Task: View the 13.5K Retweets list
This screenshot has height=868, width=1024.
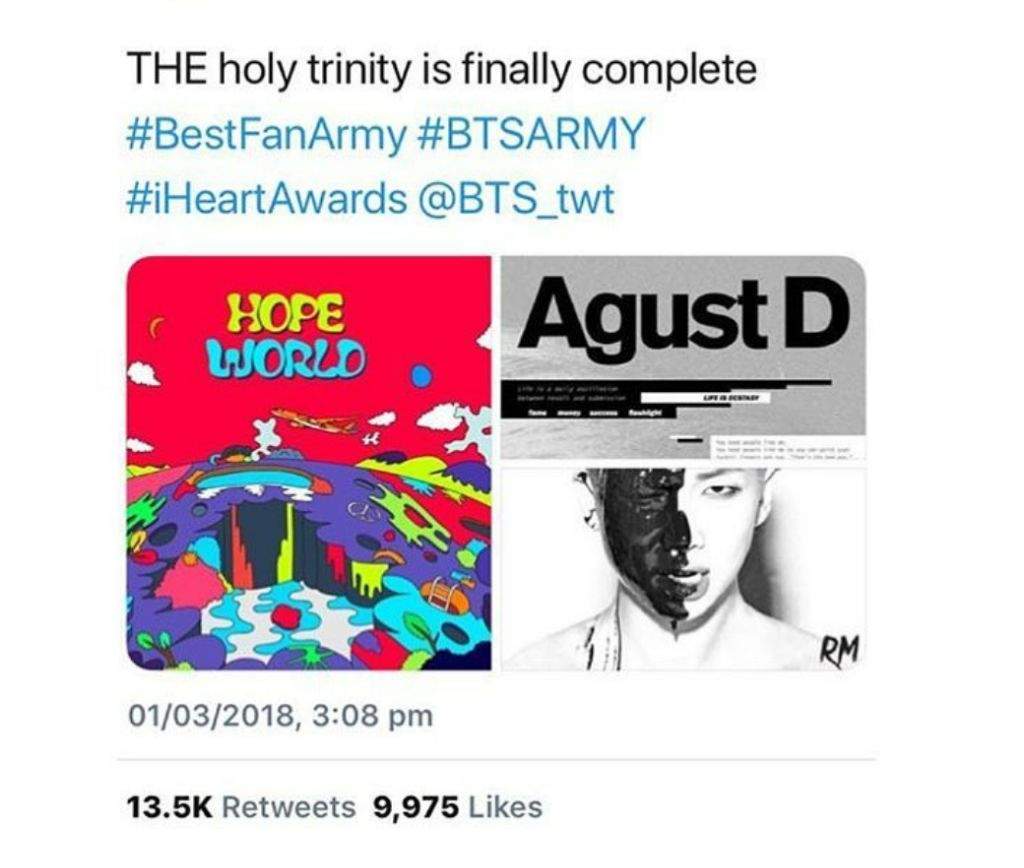Action: pos(240,807)
